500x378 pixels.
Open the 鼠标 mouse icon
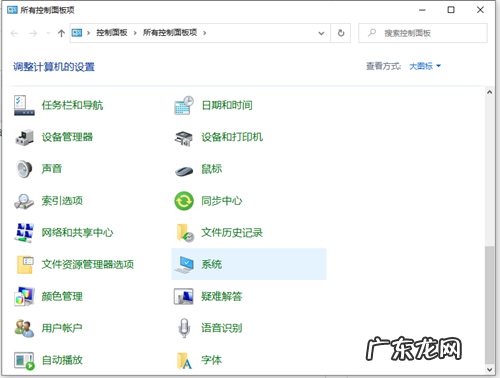point(184,170)
